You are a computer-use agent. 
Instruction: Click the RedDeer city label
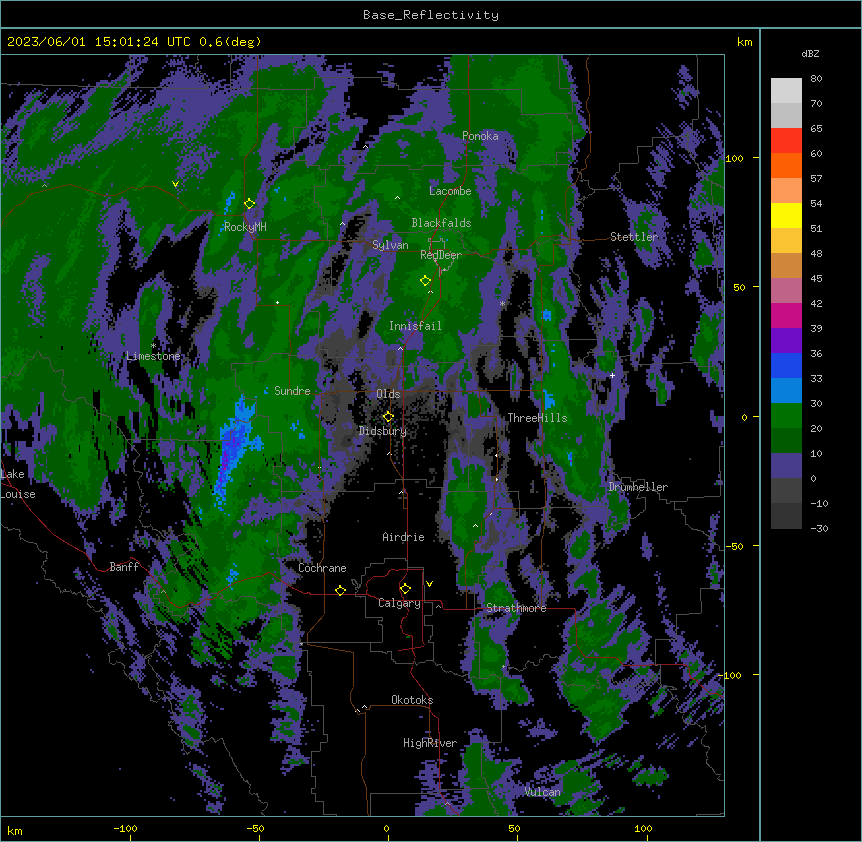441,255
